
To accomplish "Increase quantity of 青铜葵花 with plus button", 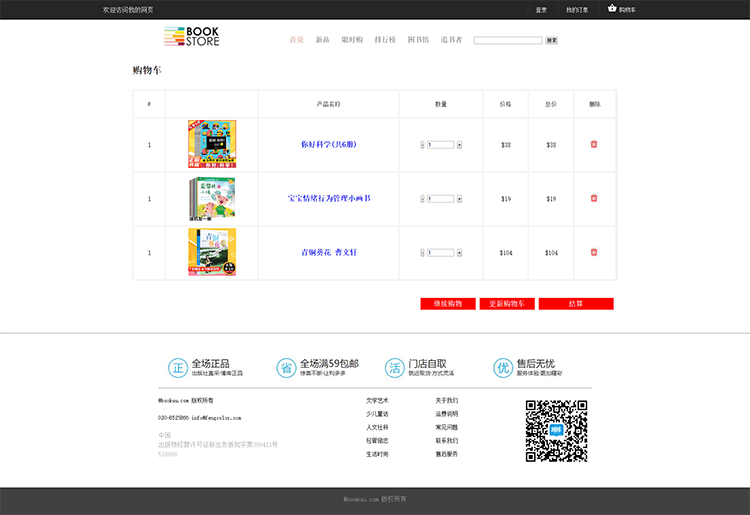I will pos(459,253).
